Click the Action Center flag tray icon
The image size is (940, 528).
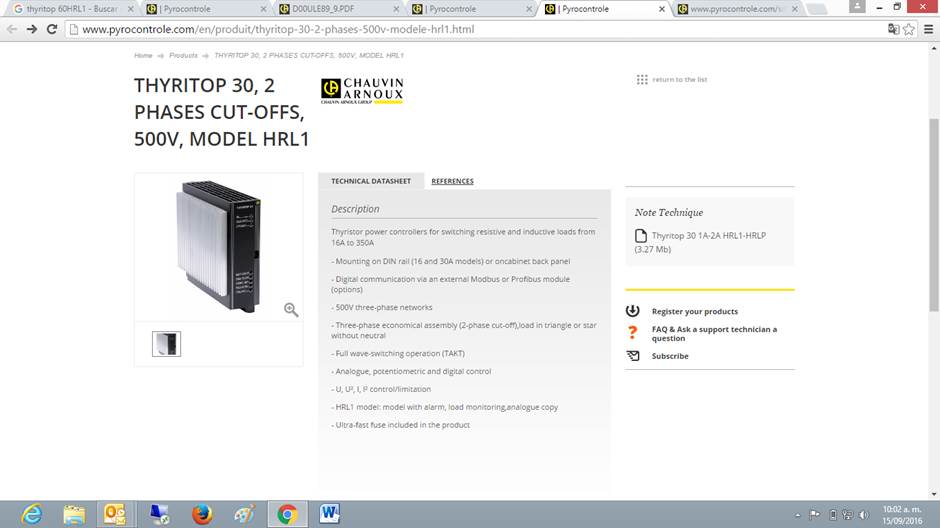coord(814,514)
